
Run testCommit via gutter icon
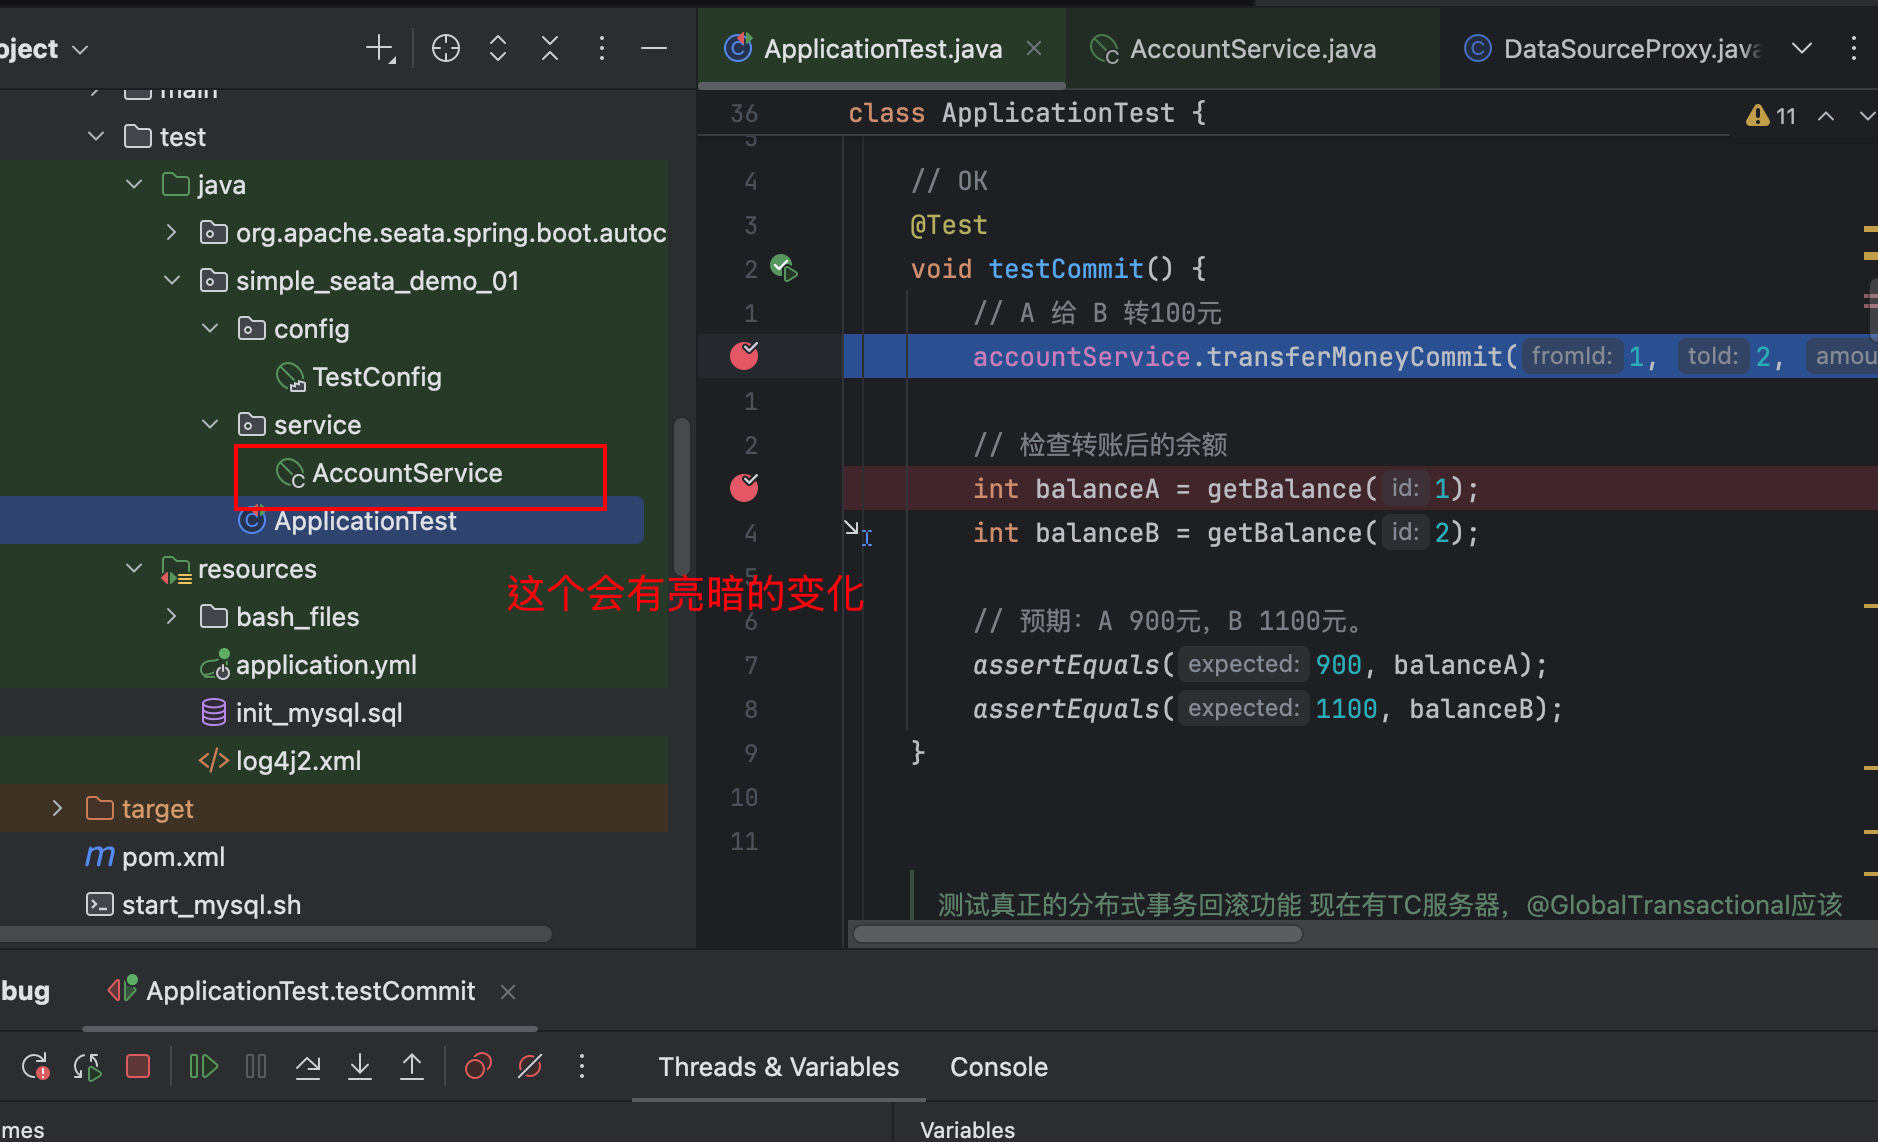tap(784, 268)
